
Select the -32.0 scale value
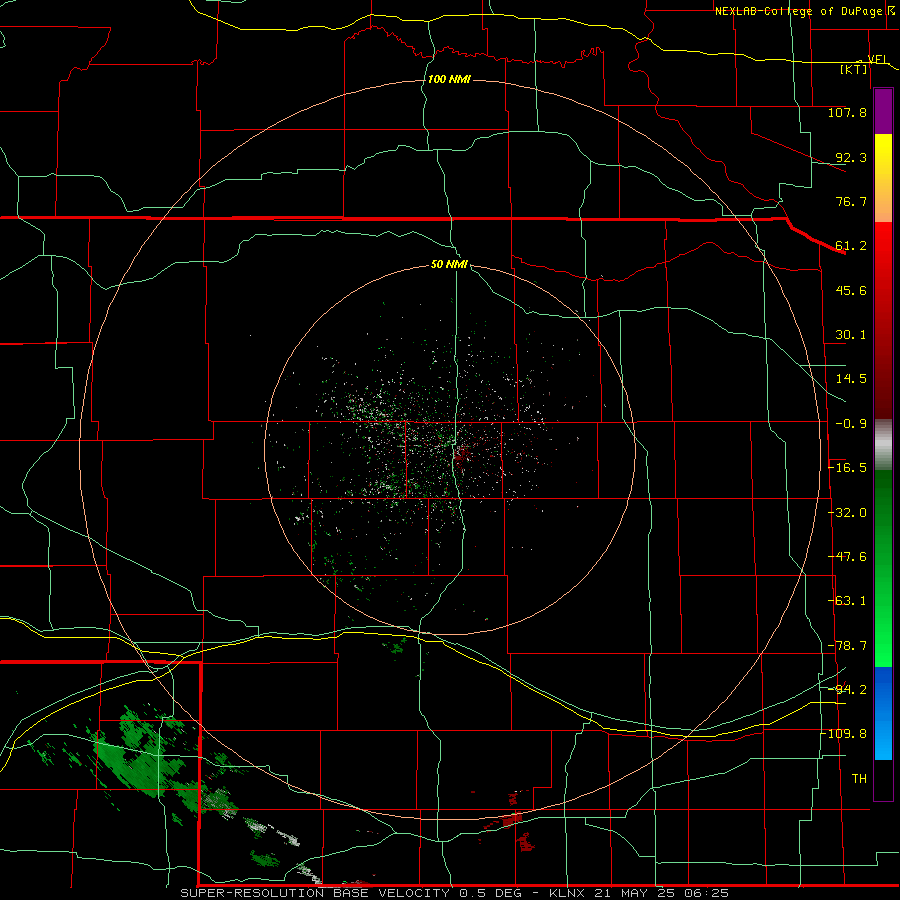[847, 513]
